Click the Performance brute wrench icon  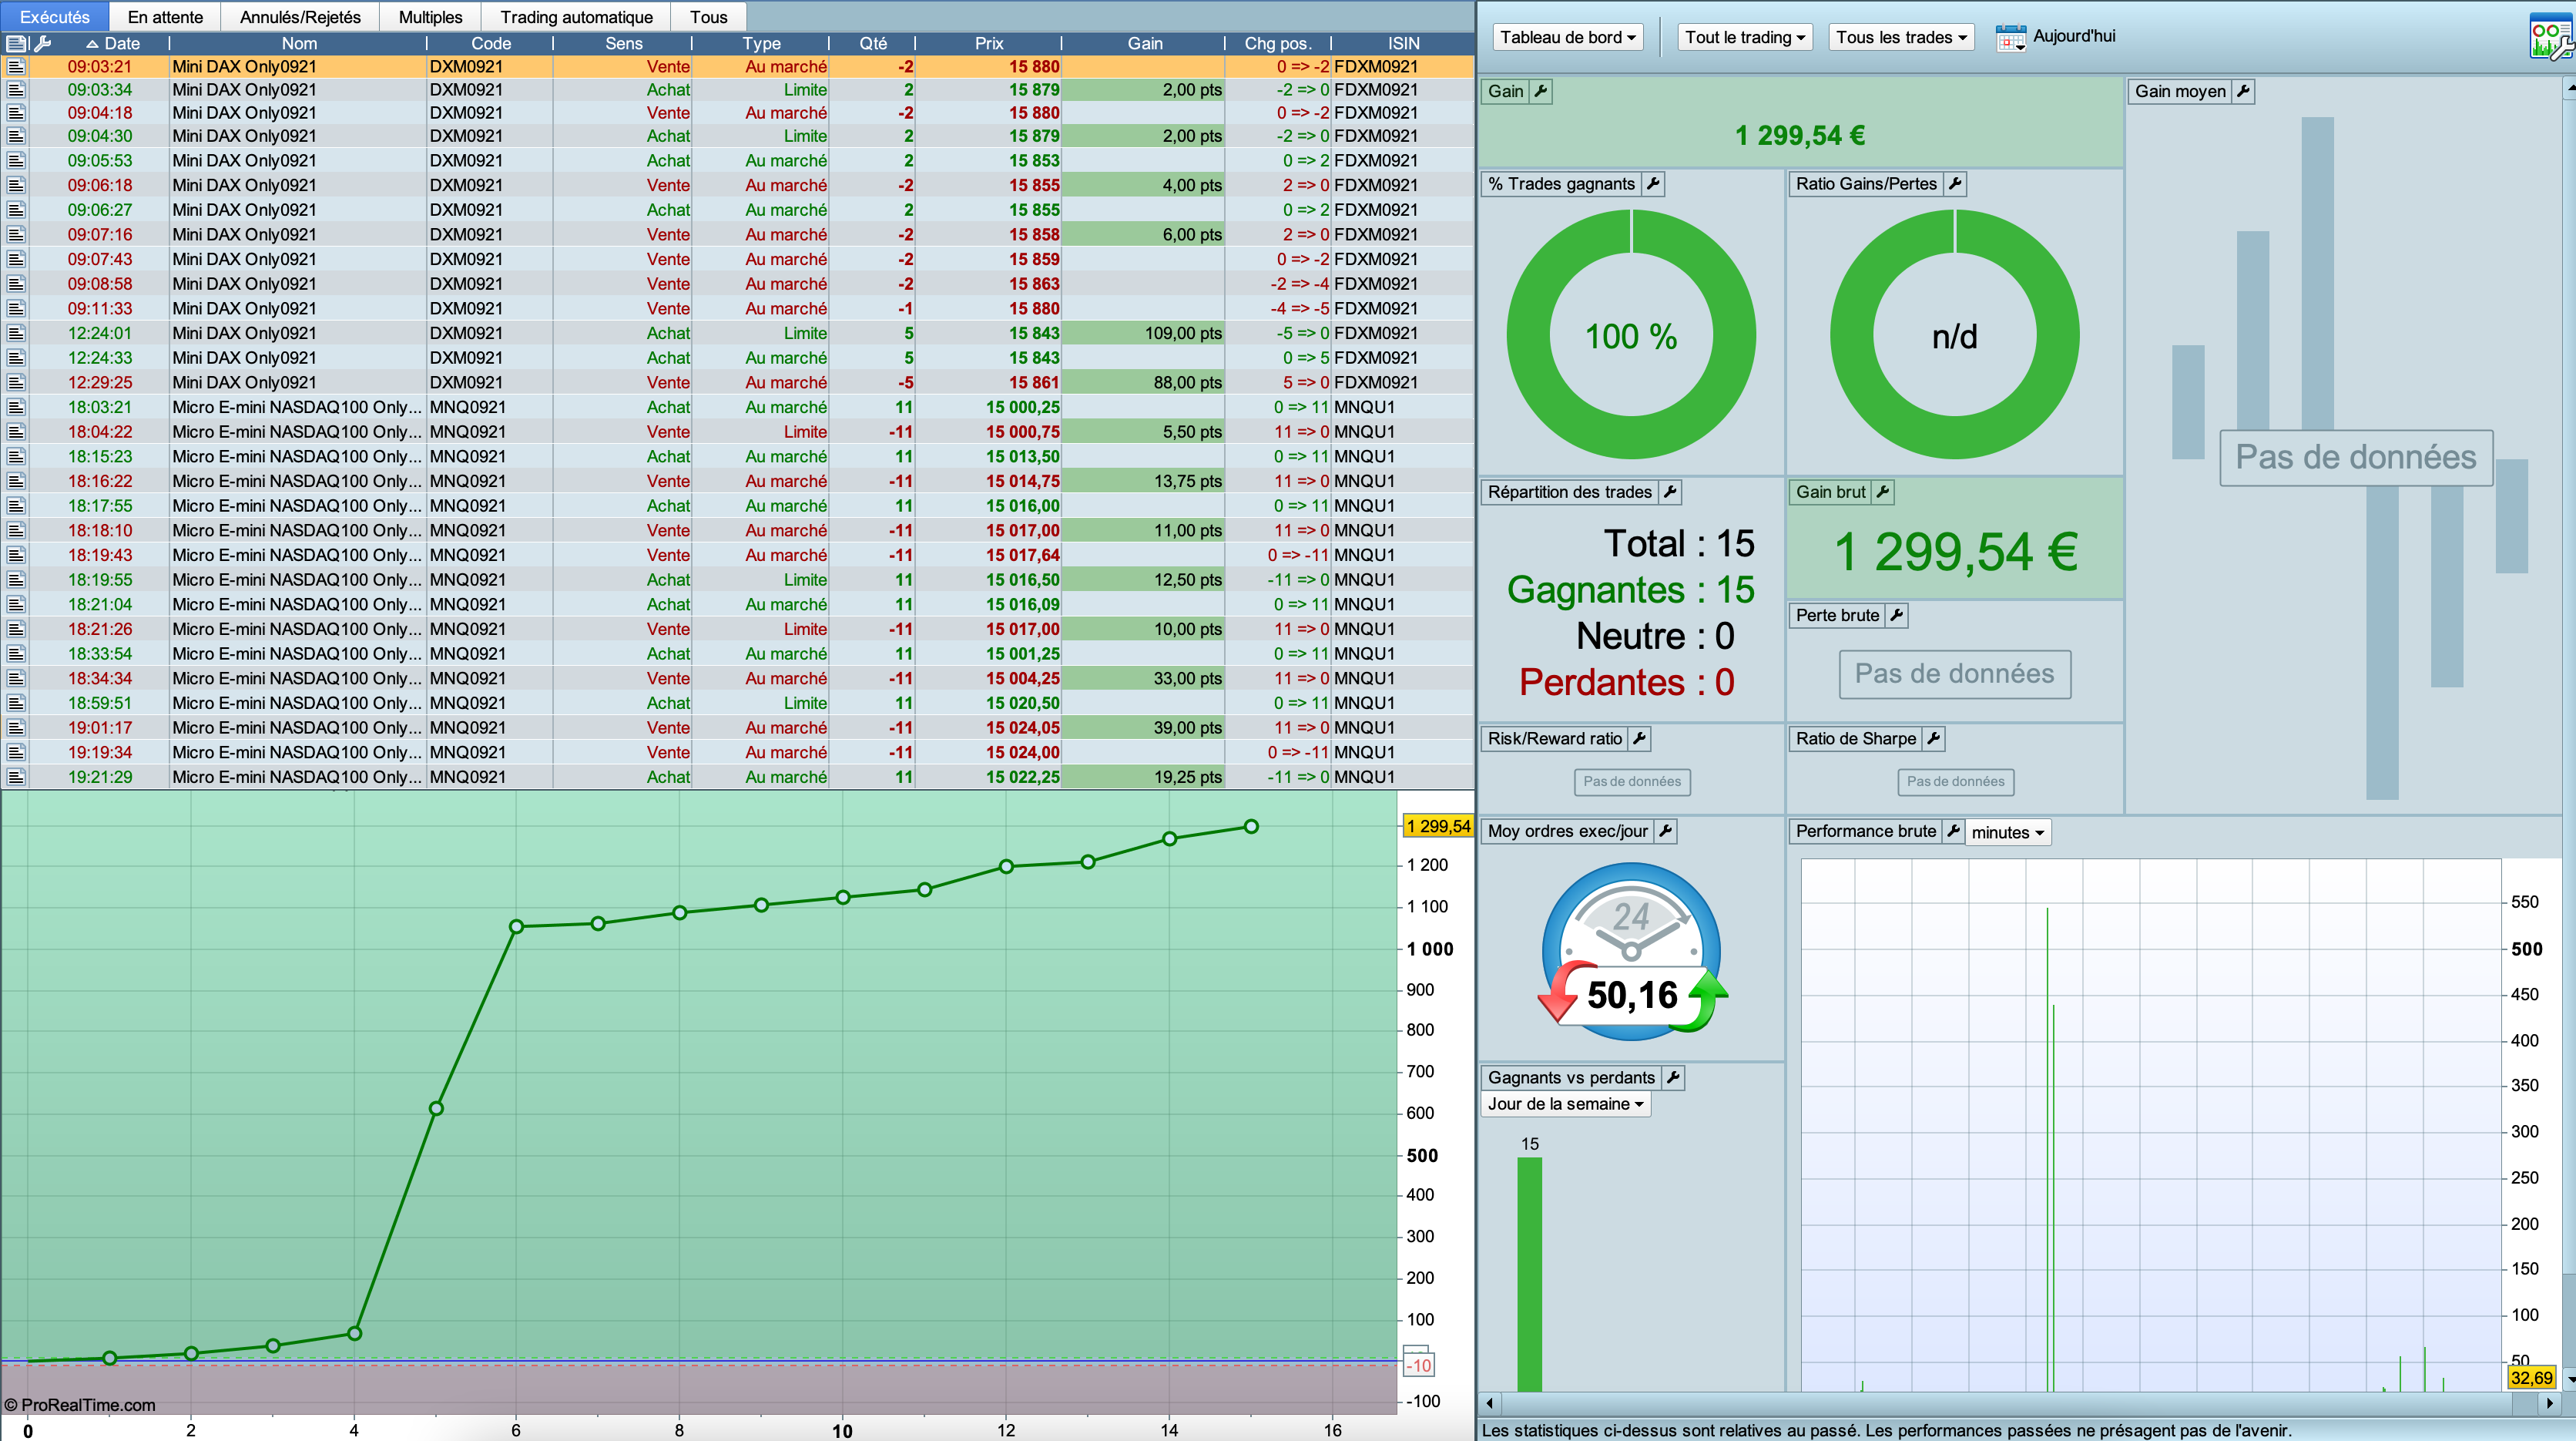pos(1953,831)
